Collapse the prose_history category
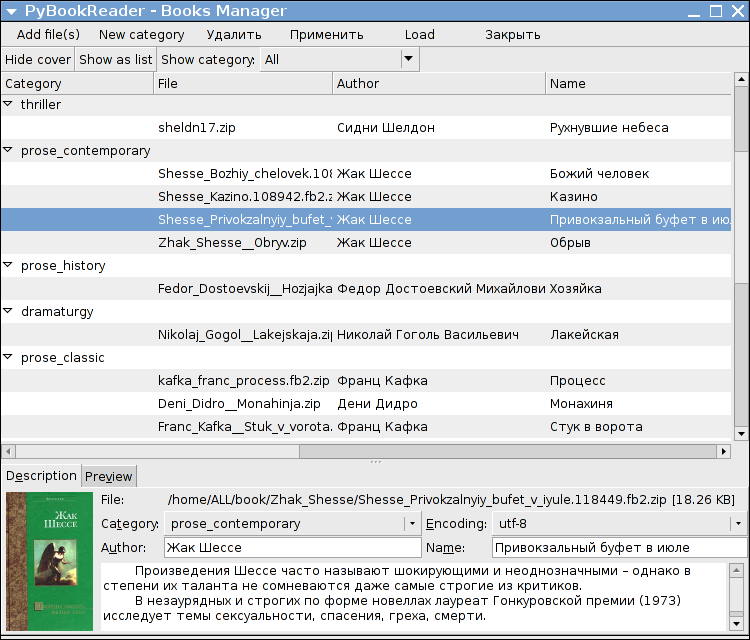The image size is (750, 640). (8, 265)
